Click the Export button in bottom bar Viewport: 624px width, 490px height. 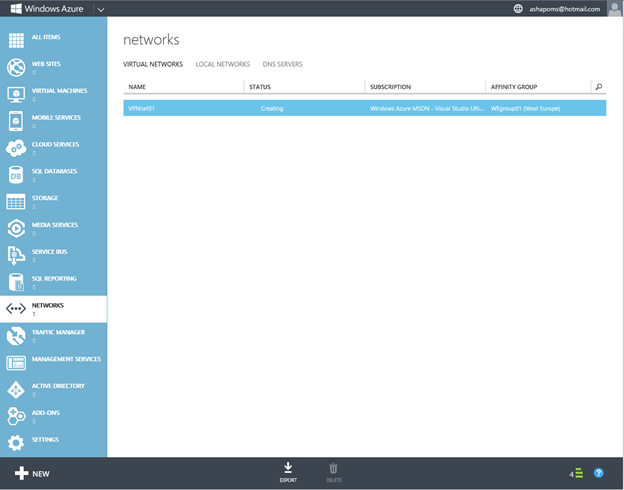pos(288,472)
